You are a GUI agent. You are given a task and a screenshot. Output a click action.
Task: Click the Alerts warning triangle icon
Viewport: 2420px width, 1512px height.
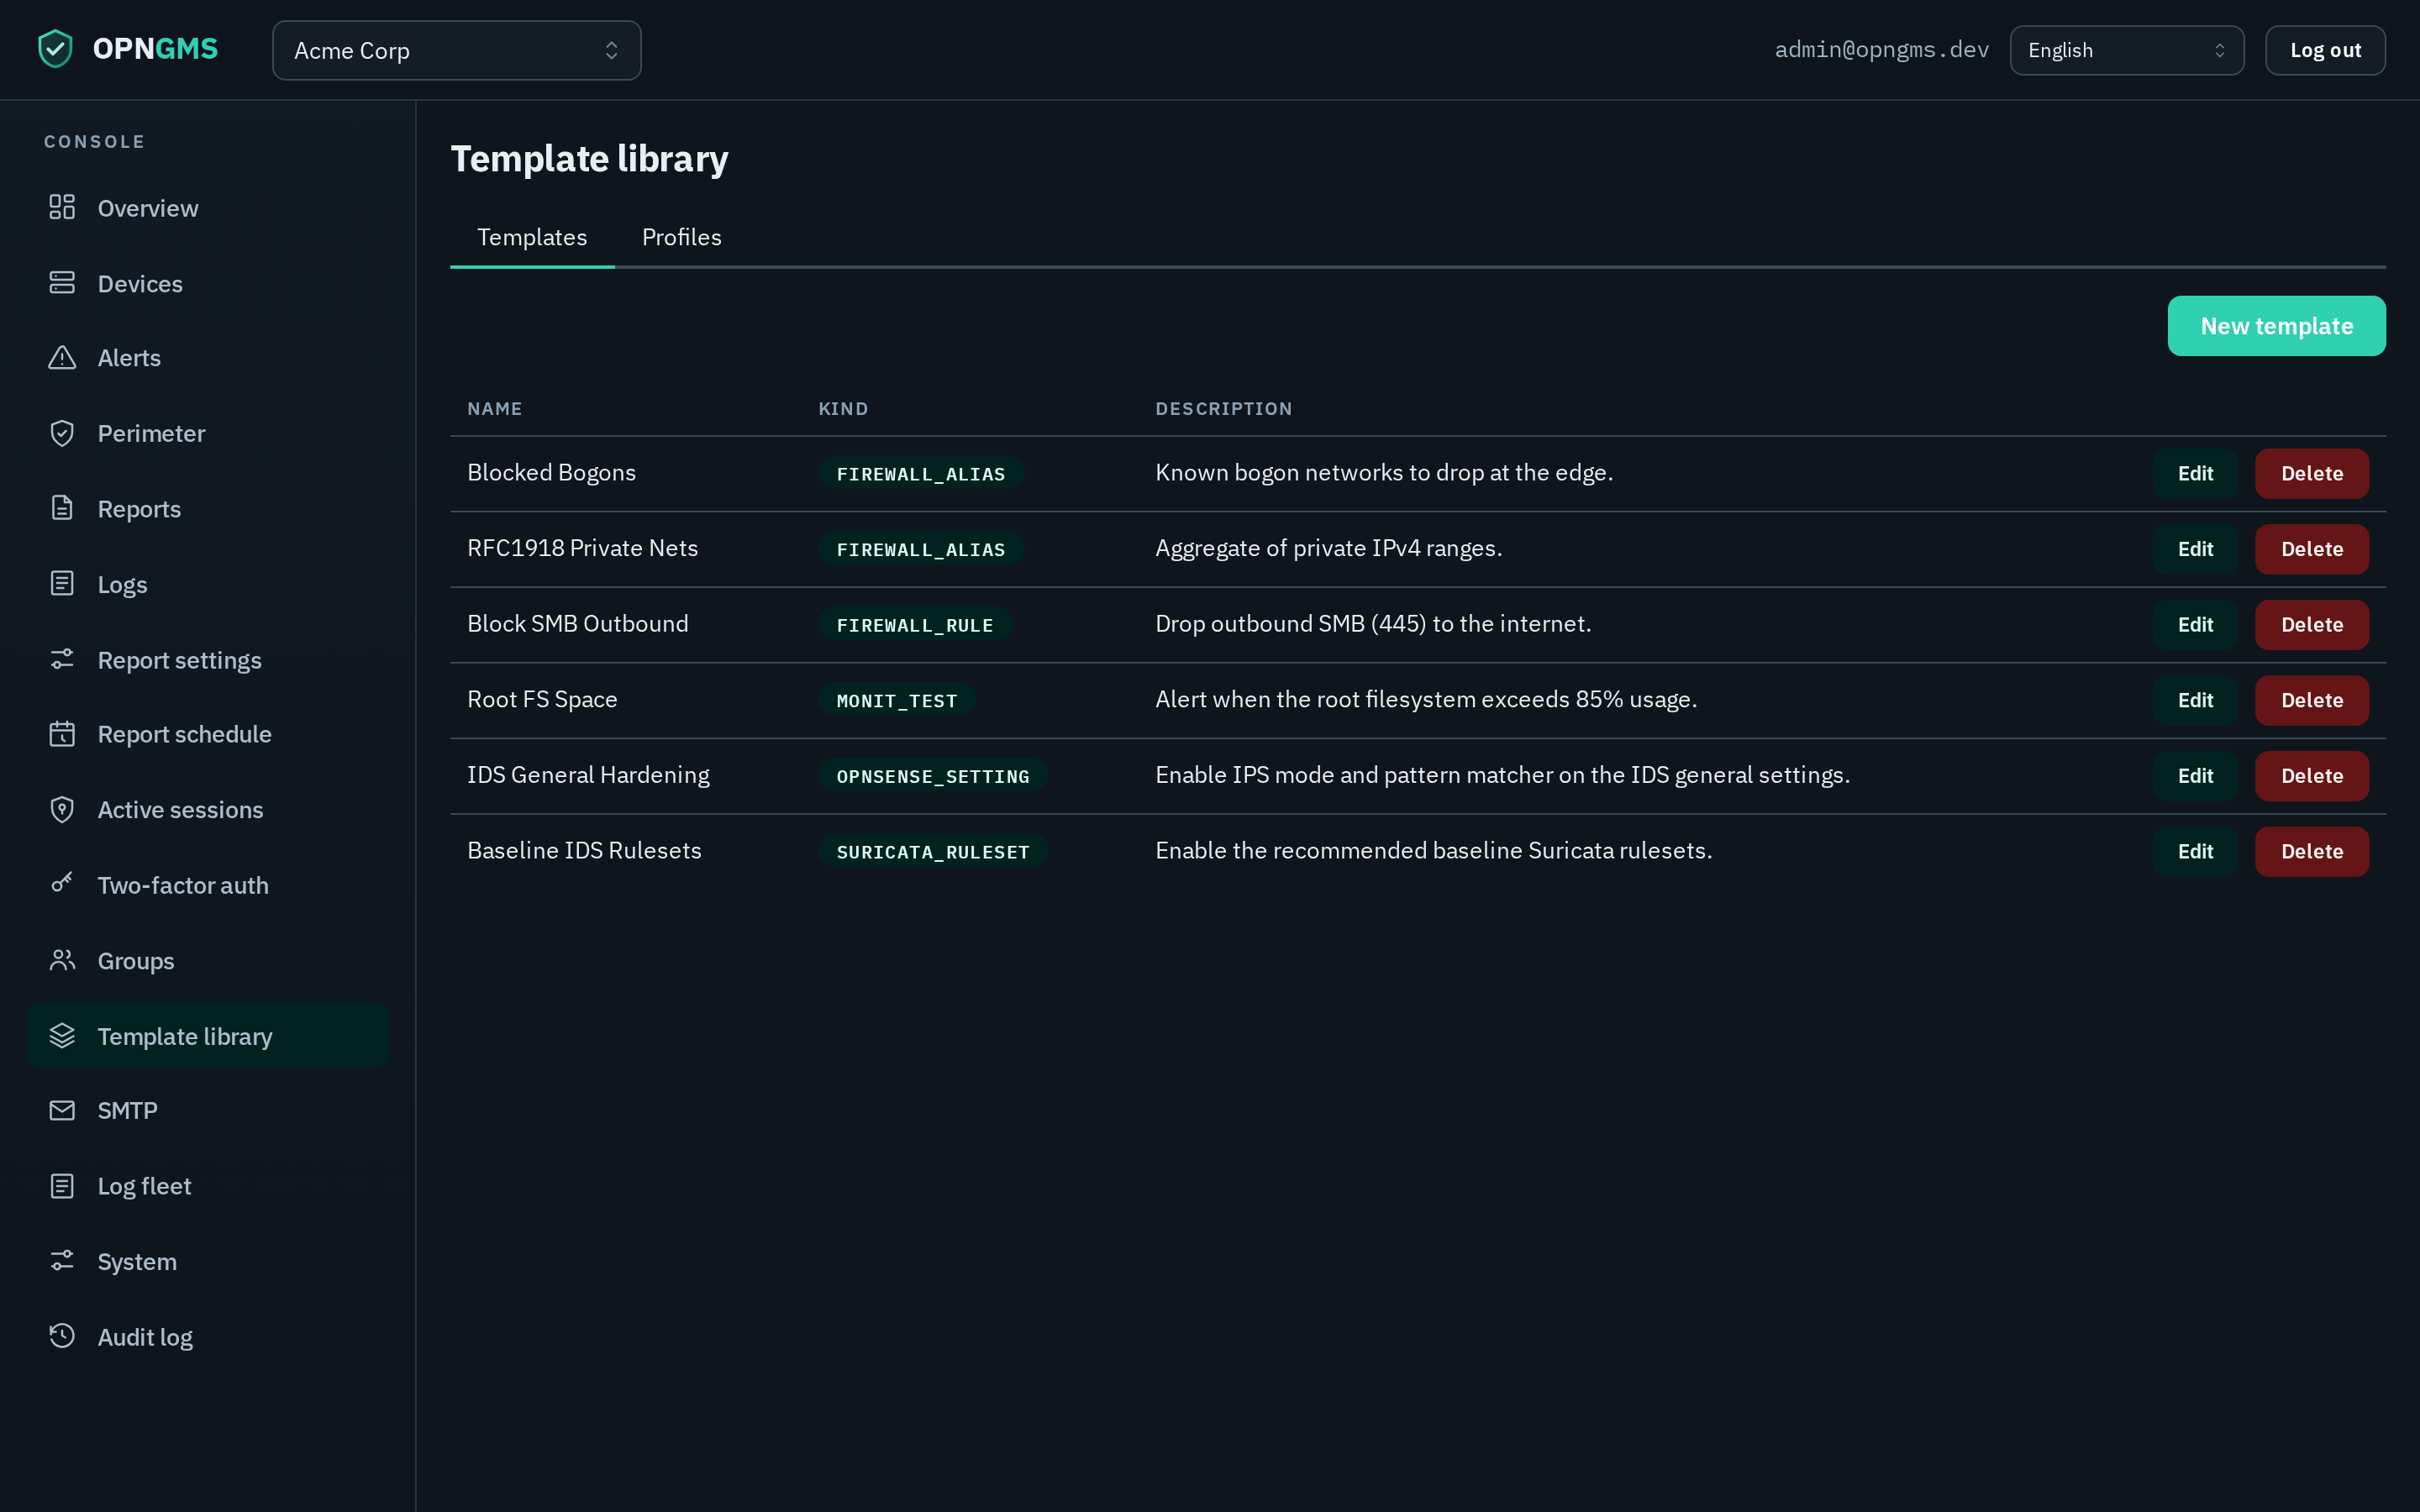pos(62,357)
